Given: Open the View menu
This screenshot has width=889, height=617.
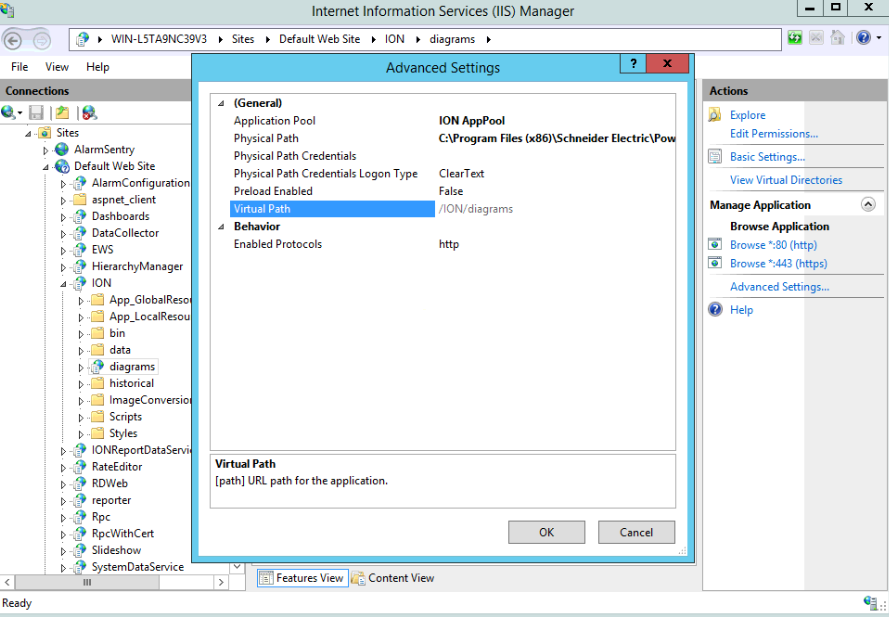Looking at the screenshot, I should (57, 67).
